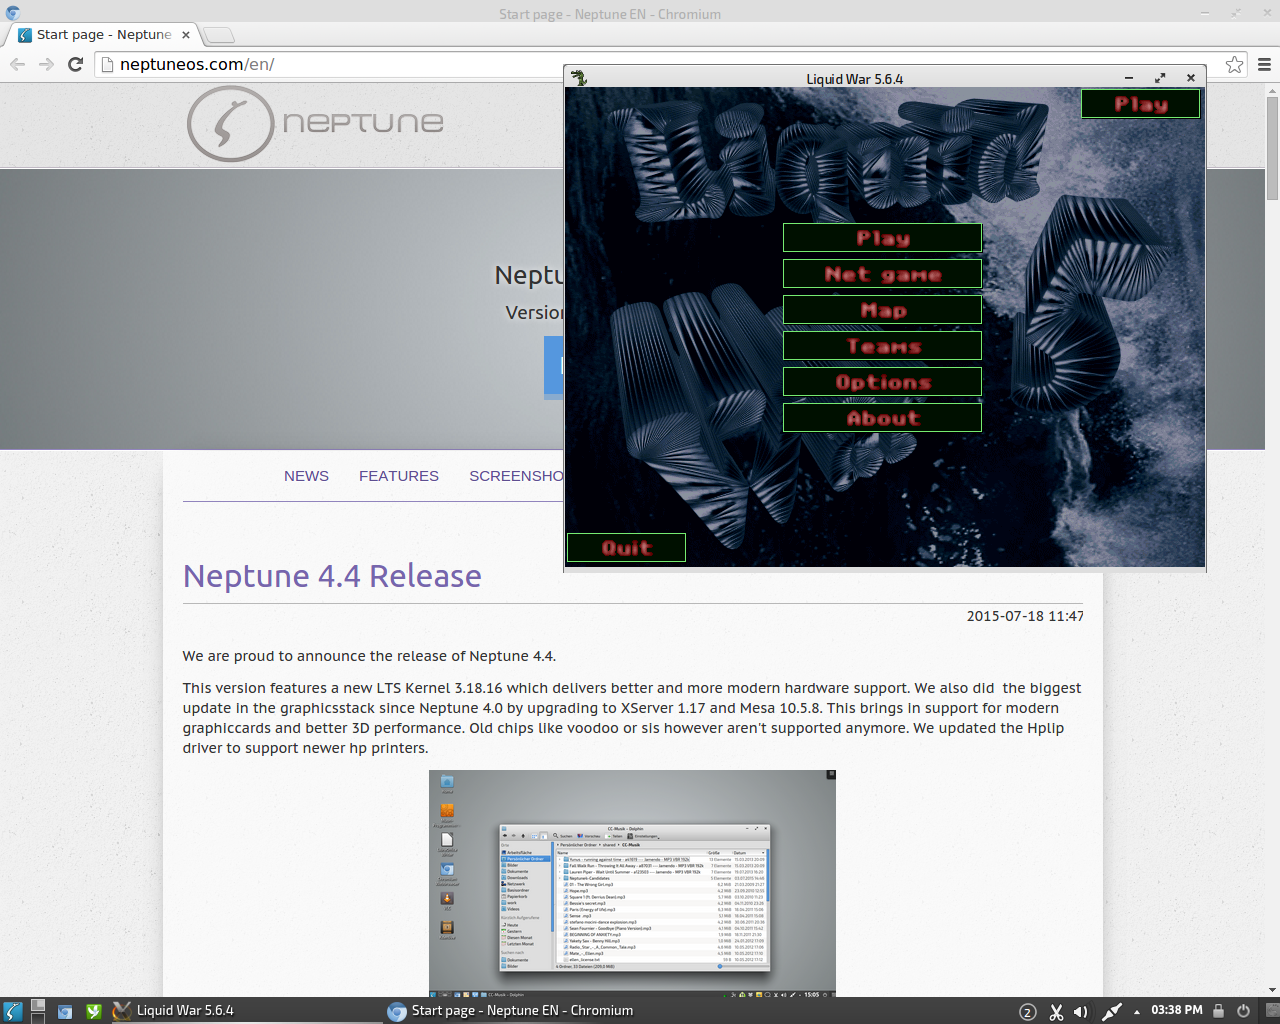The width and height of the screenshot is (1280, 1024).
Task: Click Net game in Liquid War menu
Action: (882, 274)
